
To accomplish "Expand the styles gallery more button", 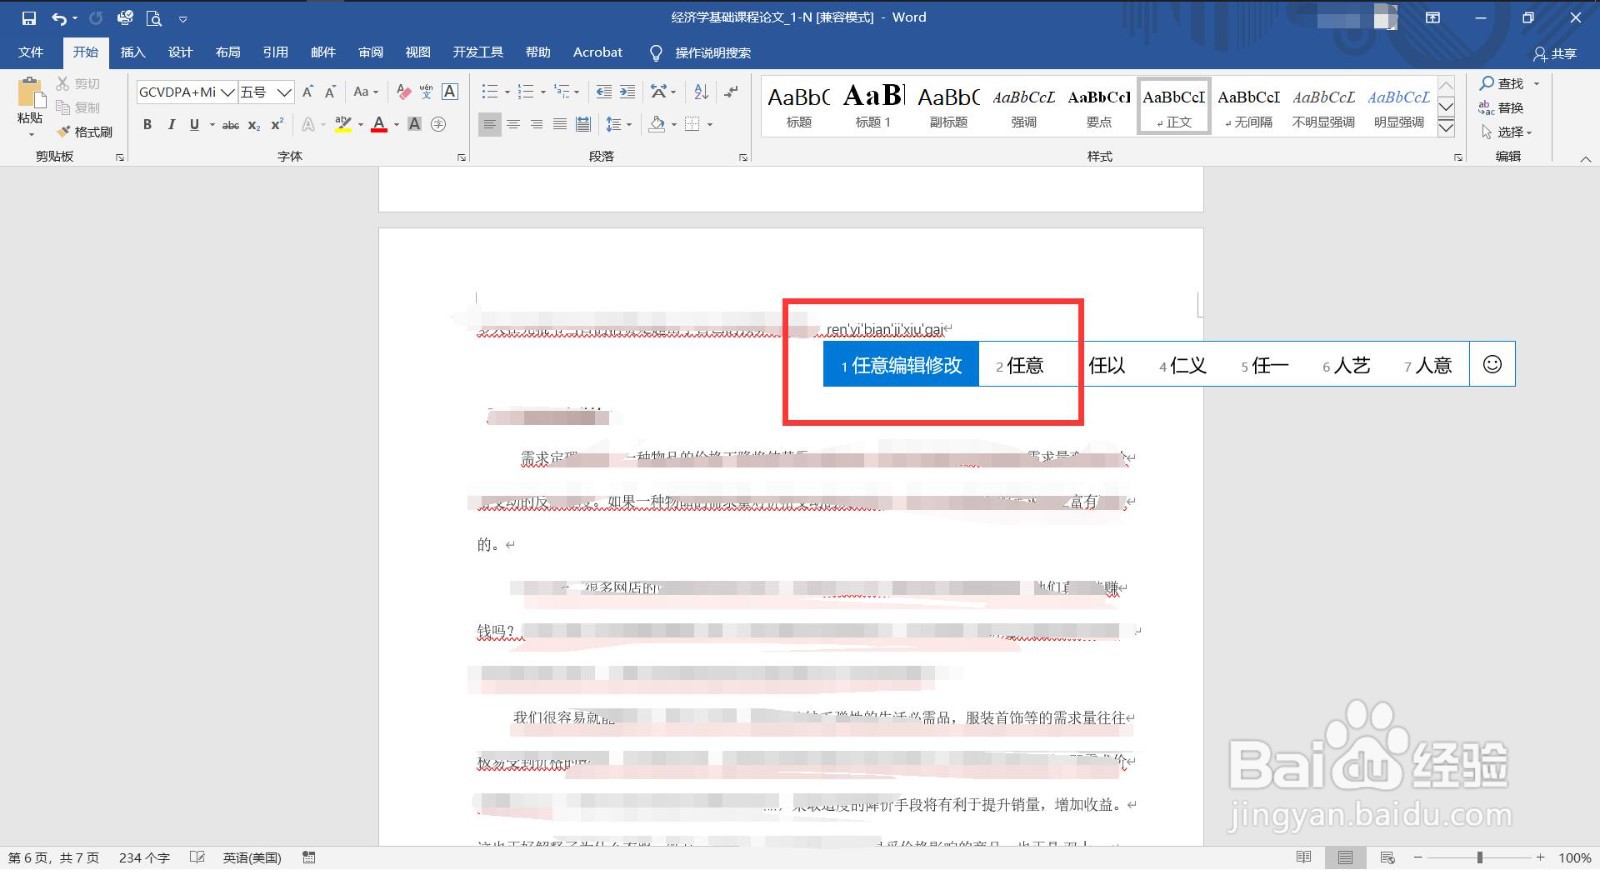I will [x=1446, y=127].
